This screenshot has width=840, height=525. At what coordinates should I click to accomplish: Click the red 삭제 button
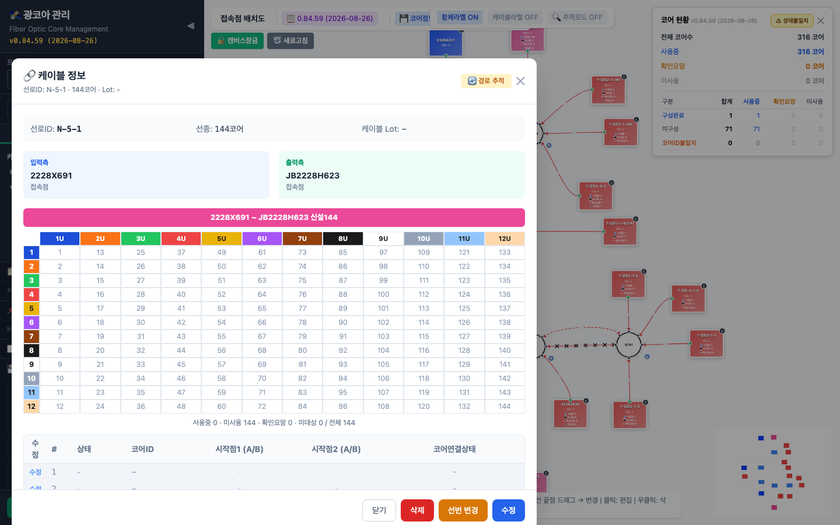(x=417, y=510)
